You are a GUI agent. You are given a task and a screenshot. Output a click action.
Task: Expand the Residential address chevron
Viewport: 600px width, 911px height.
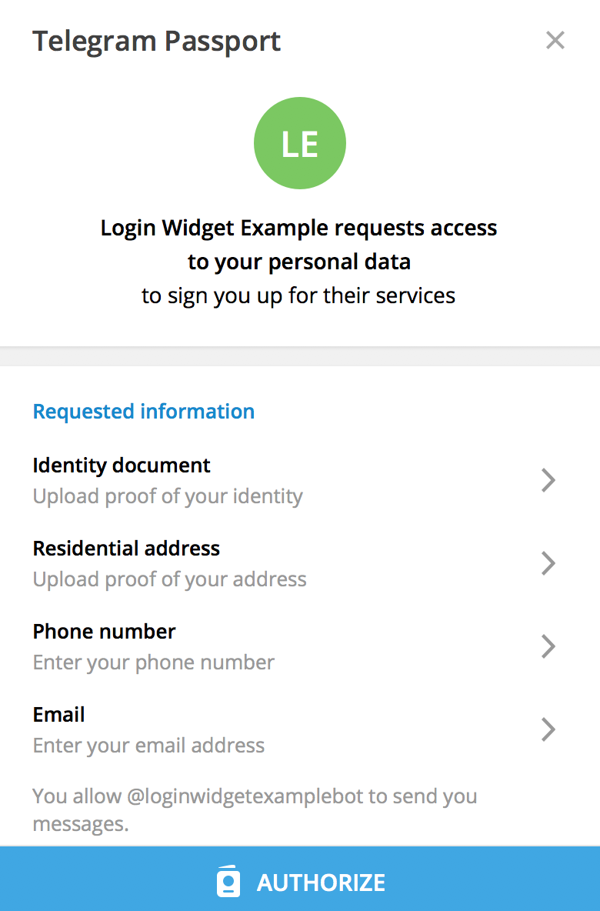548,564
